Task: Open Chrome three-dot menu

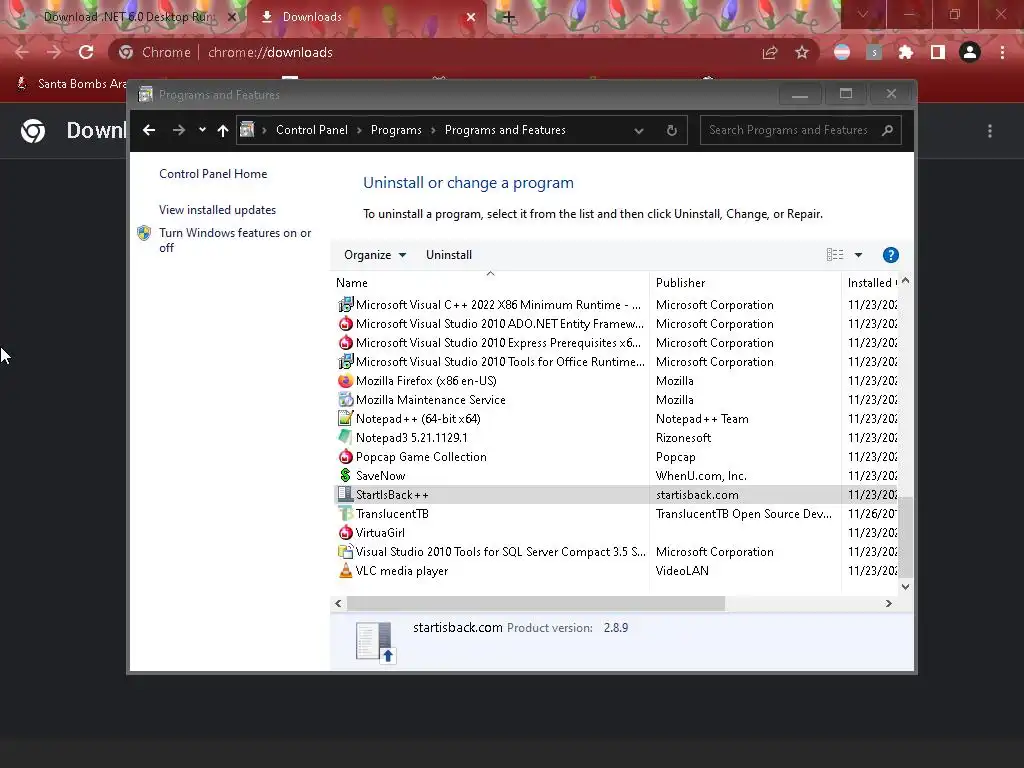Action: tap(1002, 52)
